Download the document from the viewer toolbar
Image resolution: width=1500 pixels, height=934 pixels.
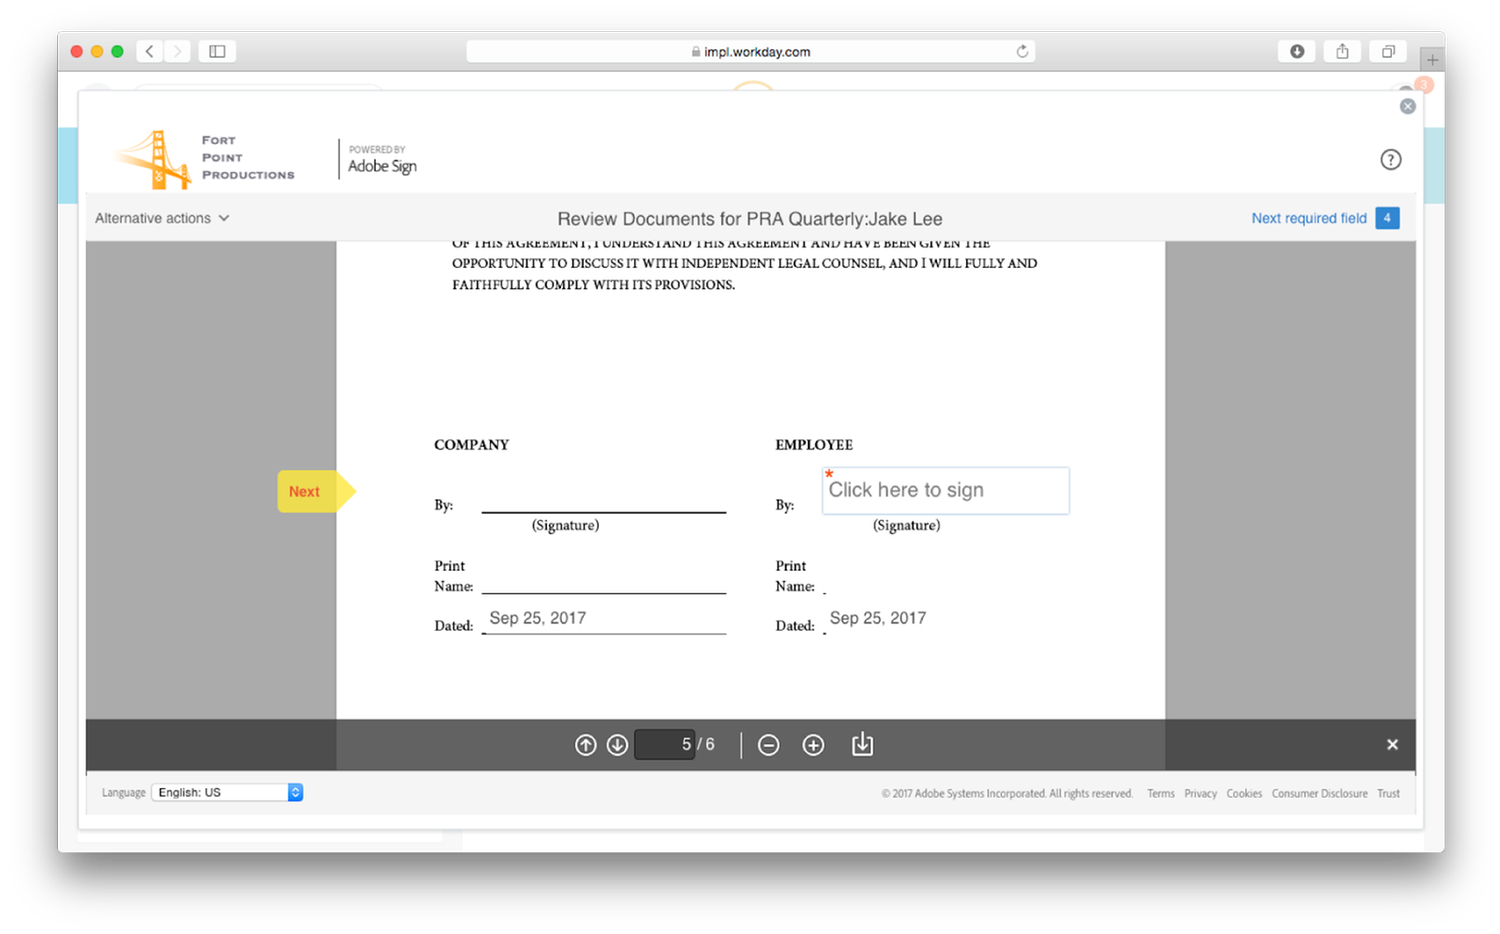coord(862,744)
